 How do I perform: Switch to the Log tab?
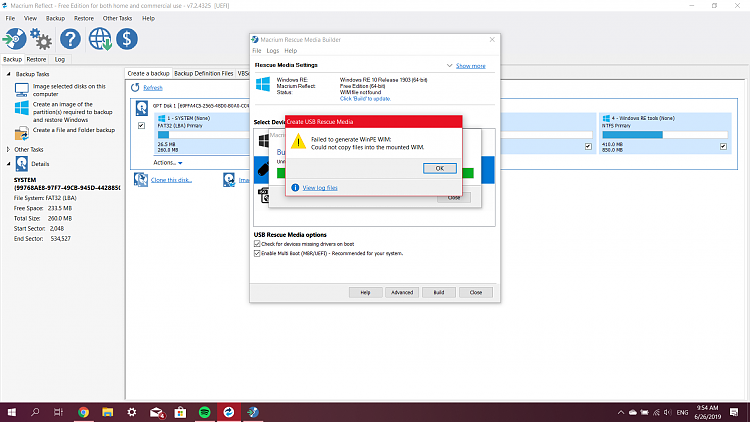tap(60, 59)
